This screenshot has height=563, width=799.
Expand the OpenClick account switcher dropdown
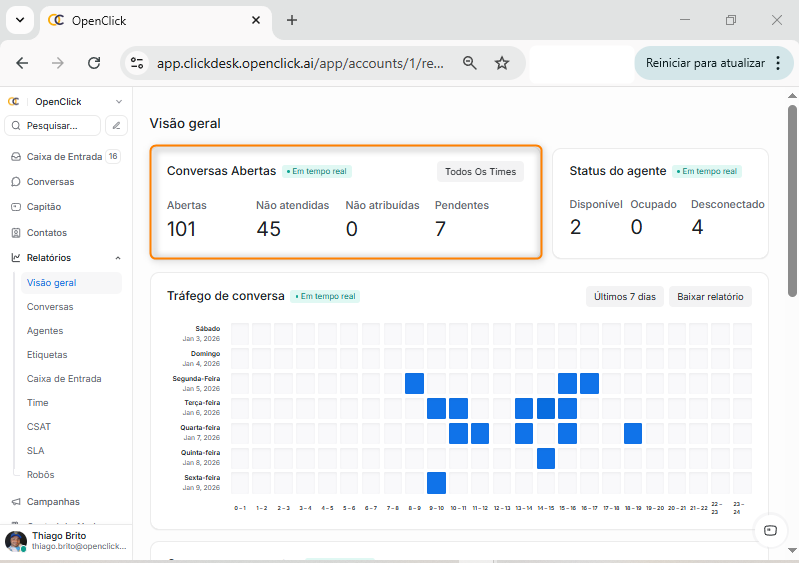(118, 102)
